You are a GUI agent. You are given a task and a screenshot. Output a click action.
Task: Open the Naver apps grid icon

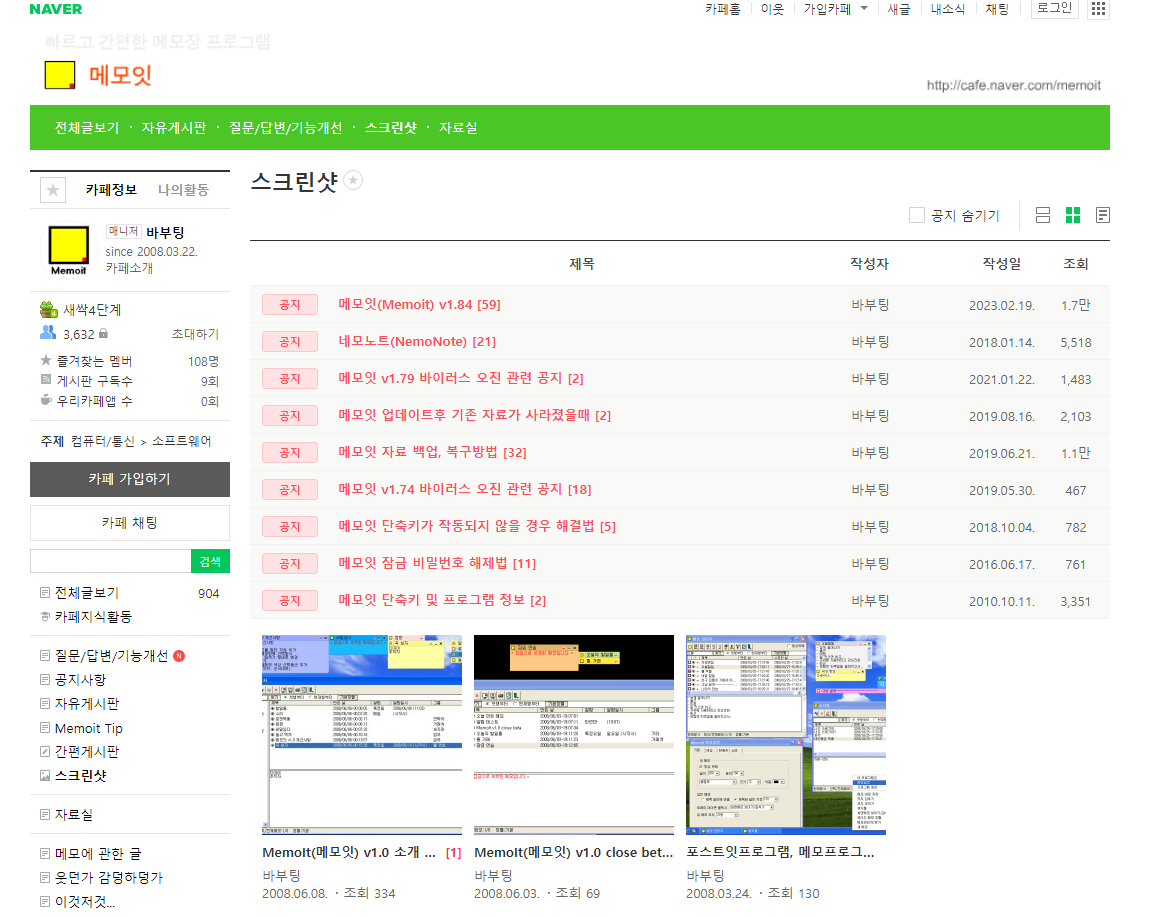1098,9
